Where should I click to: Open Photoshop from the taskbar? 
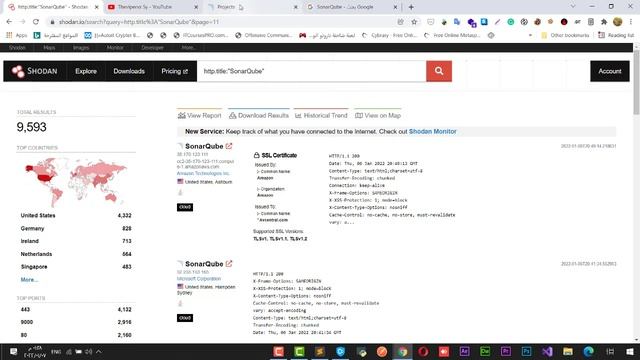point(526,351)
